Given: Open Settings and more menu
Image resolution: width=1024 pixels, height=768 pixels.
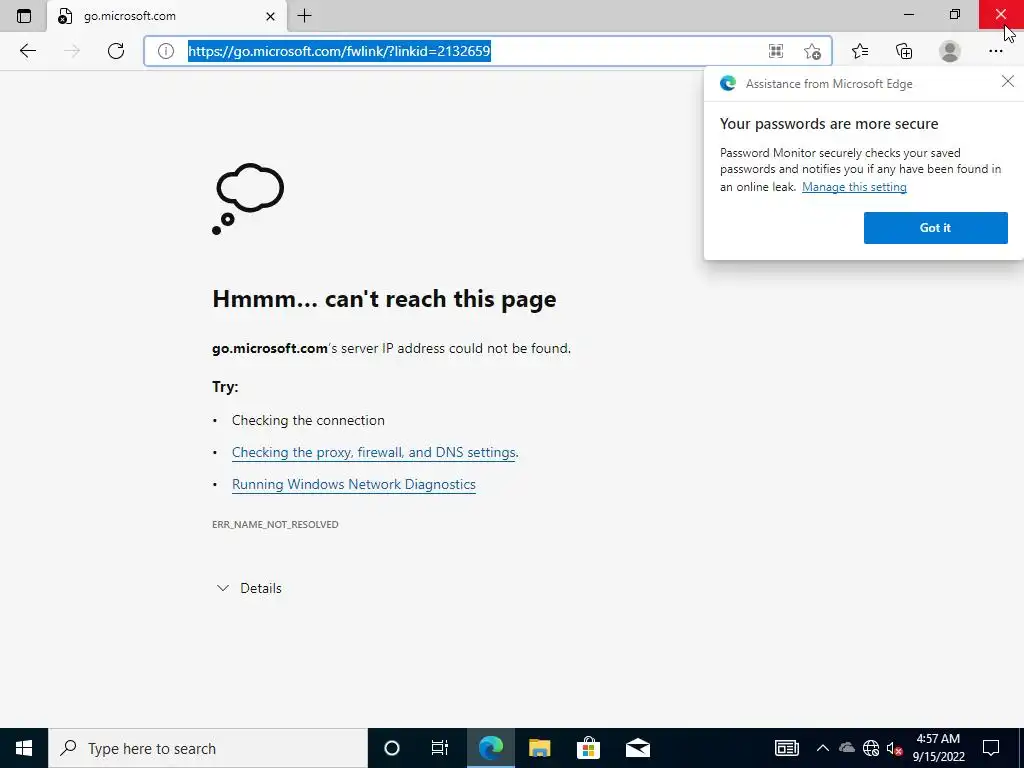Looking at the screenshot, I should pyautogui.click(x=995, y=51).
